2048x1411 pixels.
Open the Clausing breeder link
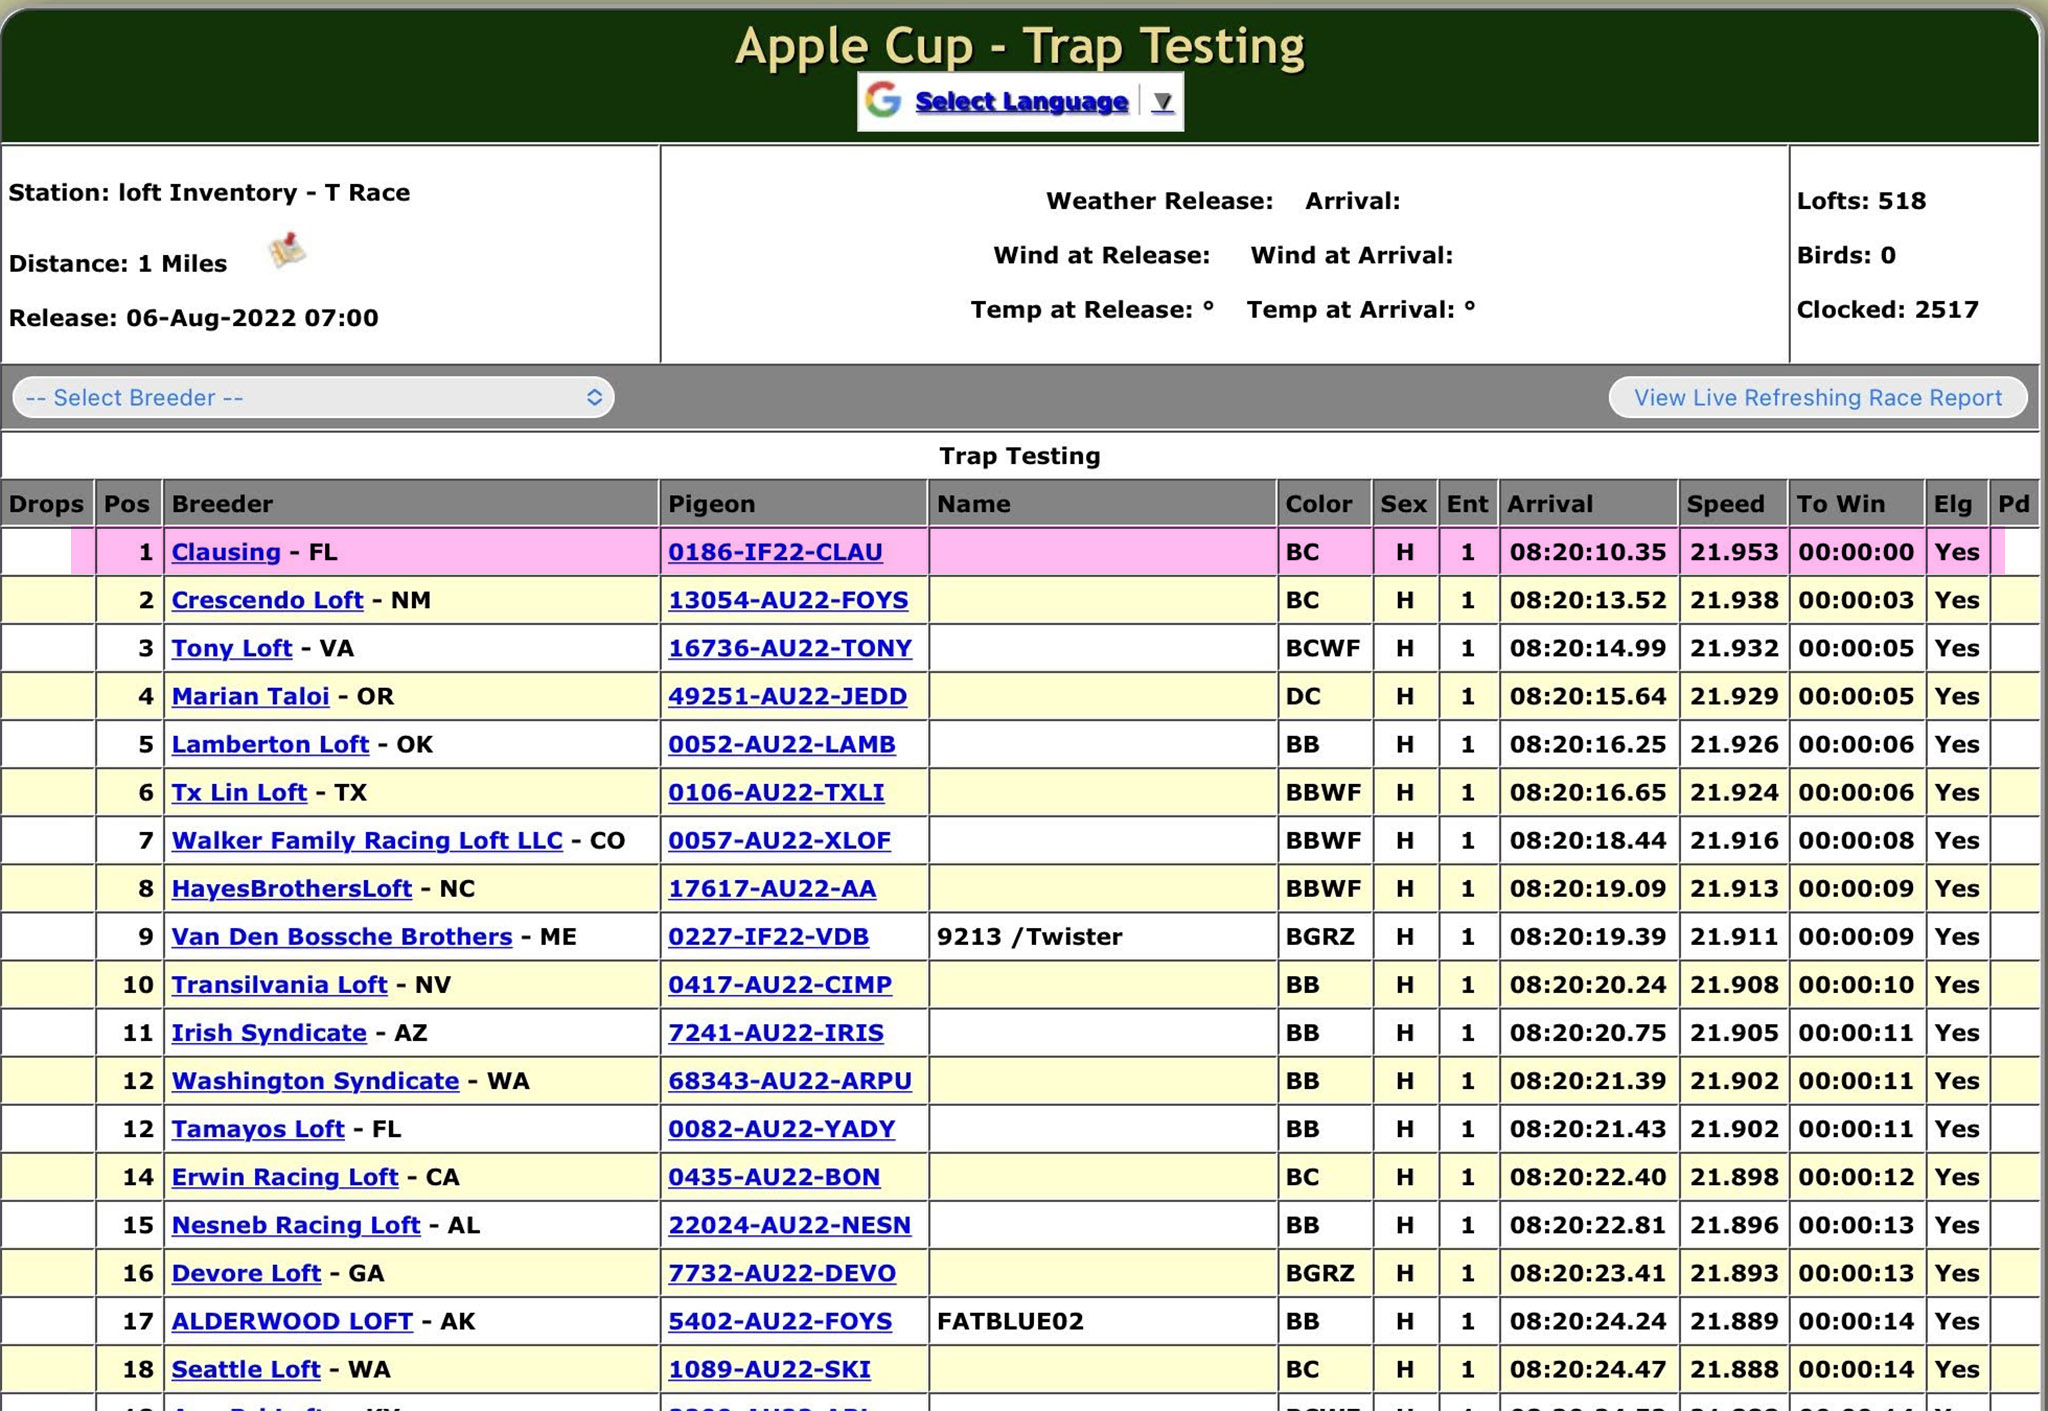(x=226, y=552)
